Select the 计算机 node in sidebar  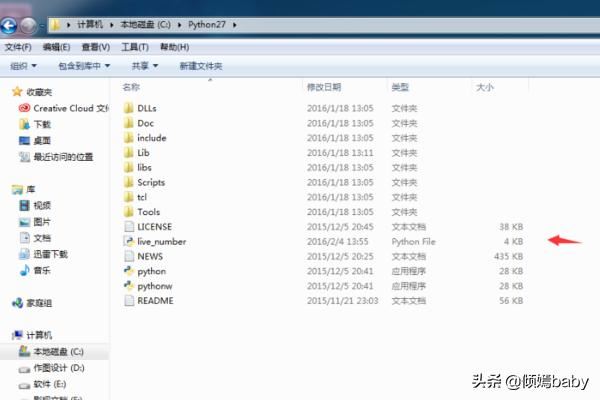(x=39, y=335)
